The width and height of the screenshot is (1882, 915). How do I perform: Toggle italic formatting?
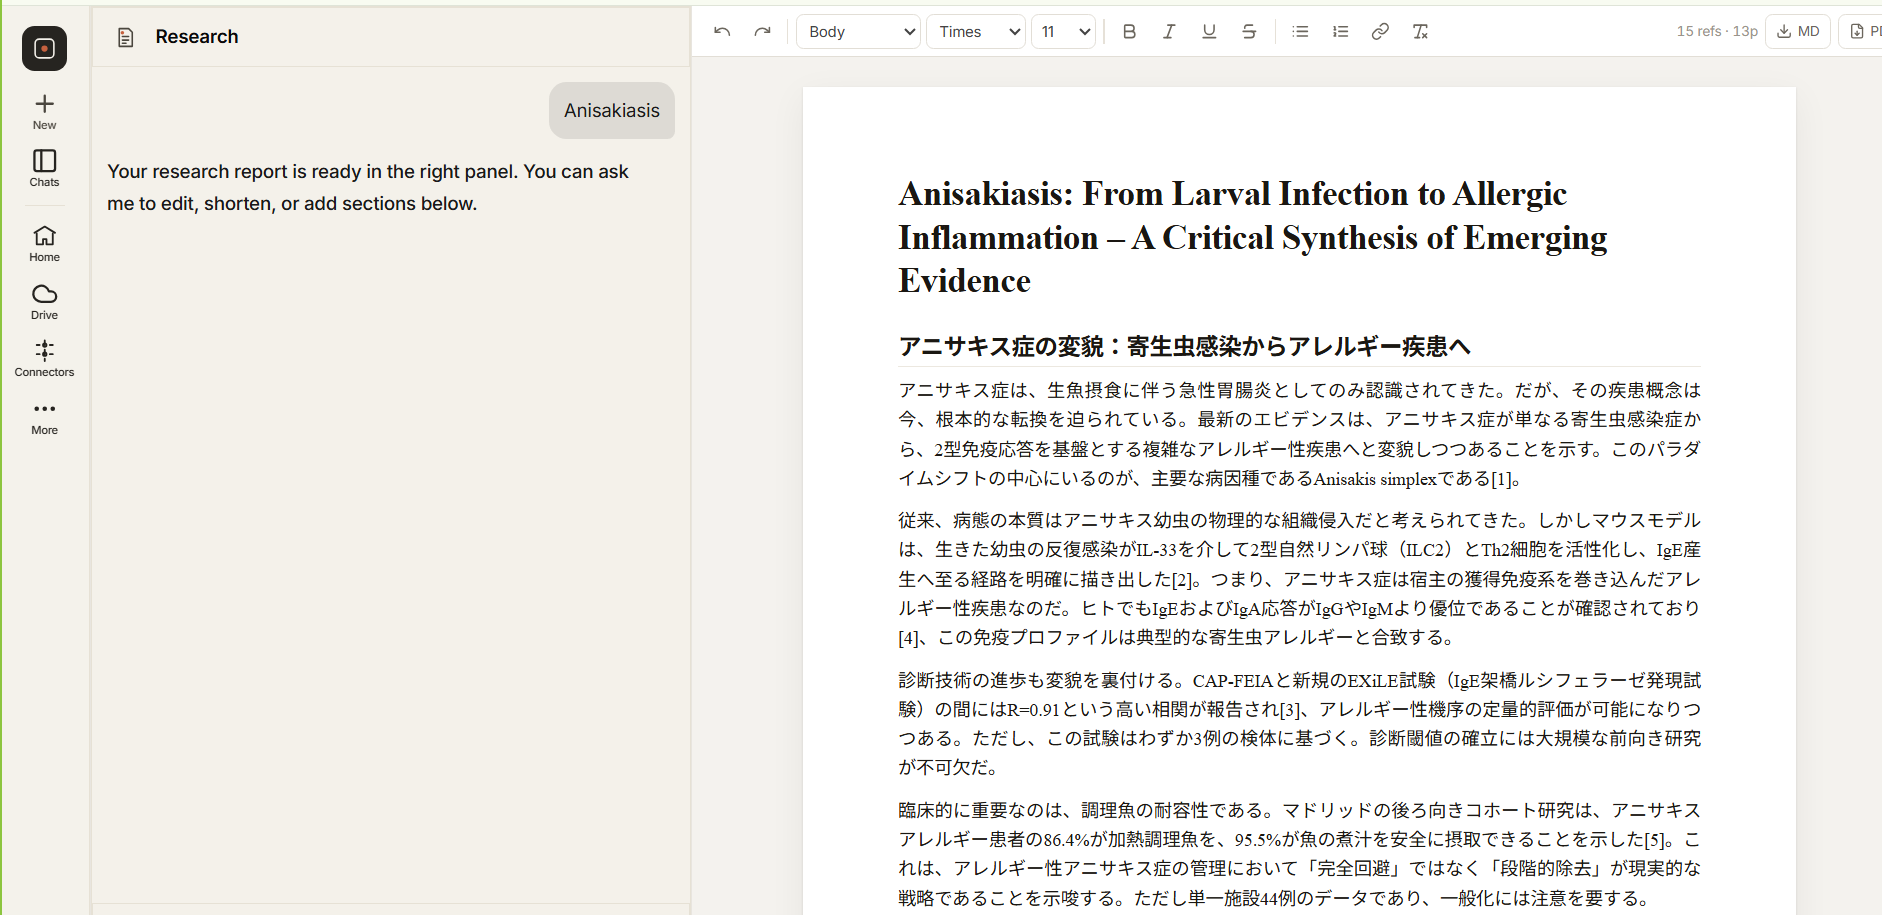click(1169, 32)
